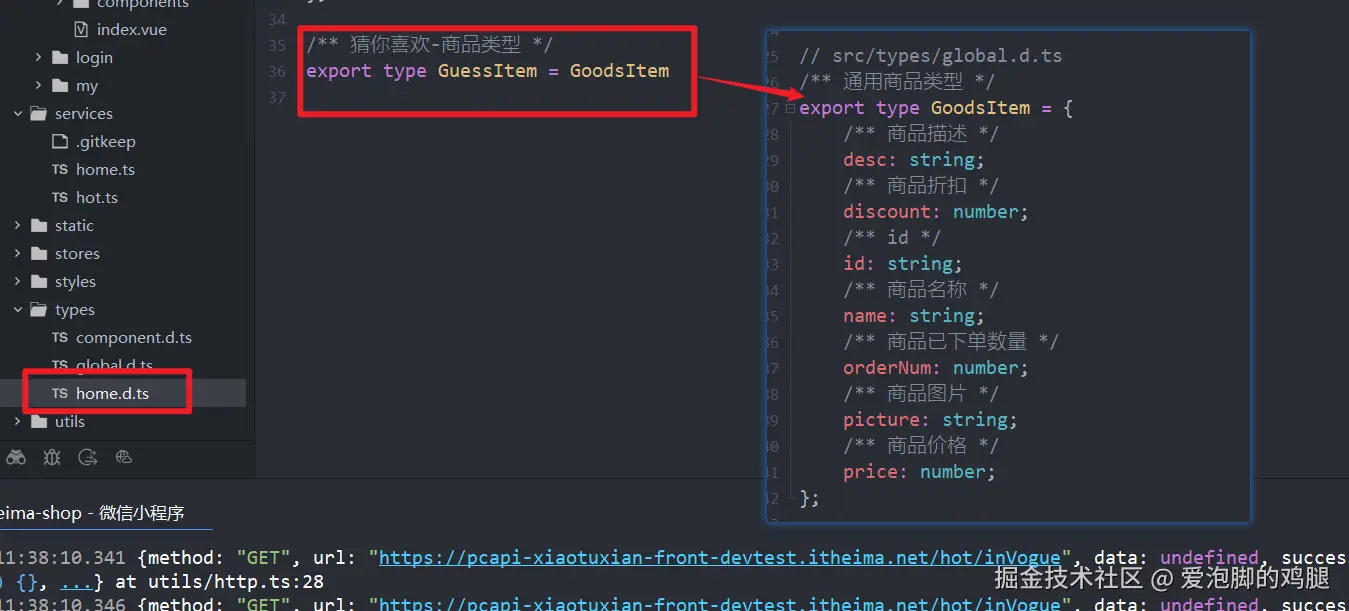
Task: Click the stores folder icon
Action: [x=39, y=254]
